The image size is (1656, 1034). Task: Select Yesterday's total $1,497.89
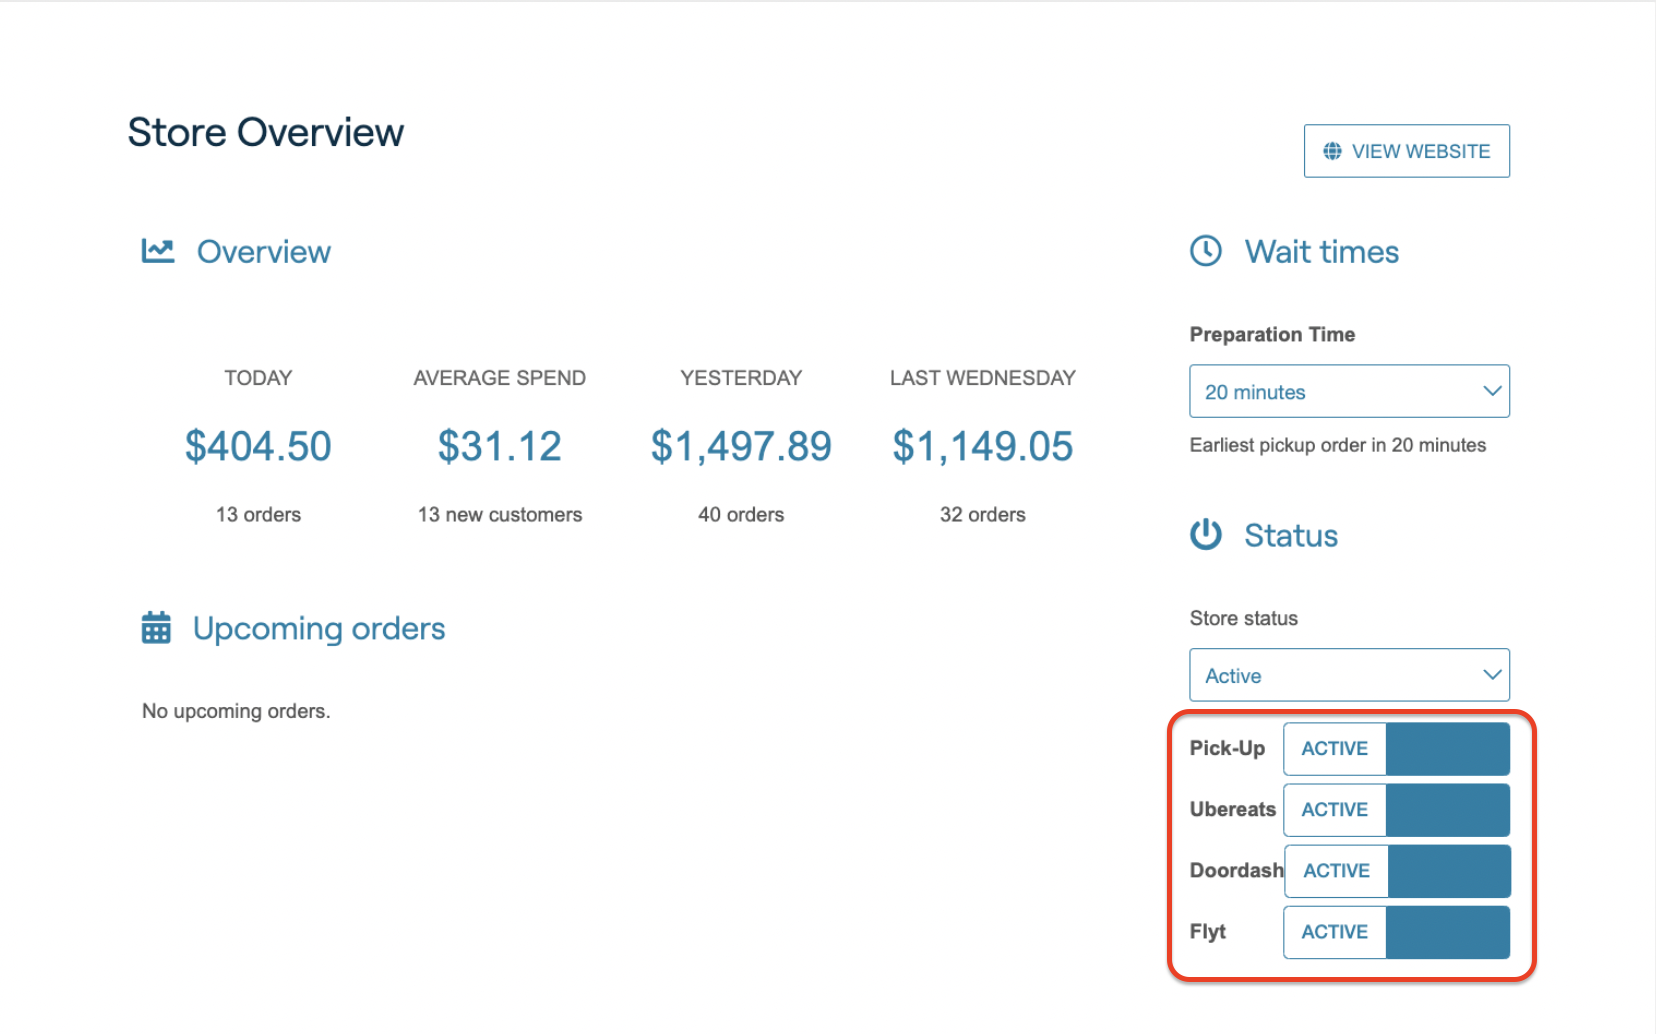click(x=741, y=446)
